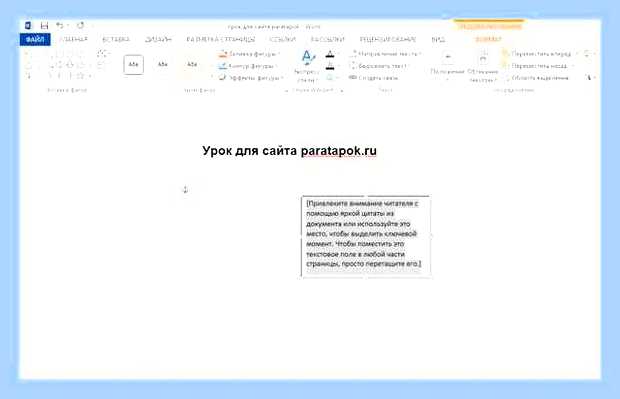Screen dimensions: 620x399
Task: Click the text fill color A icon
Action: [329, 54]
